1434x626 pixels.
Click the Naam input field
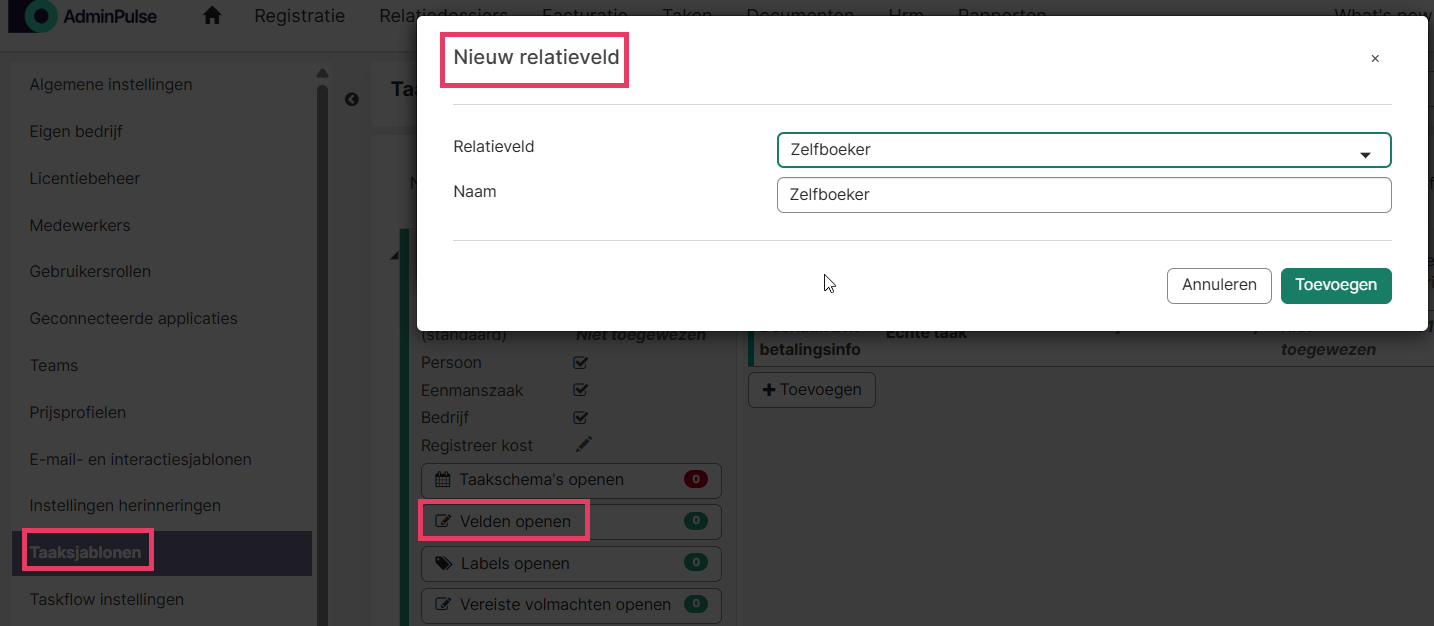pyautogui.click(x=1084, y=195)
